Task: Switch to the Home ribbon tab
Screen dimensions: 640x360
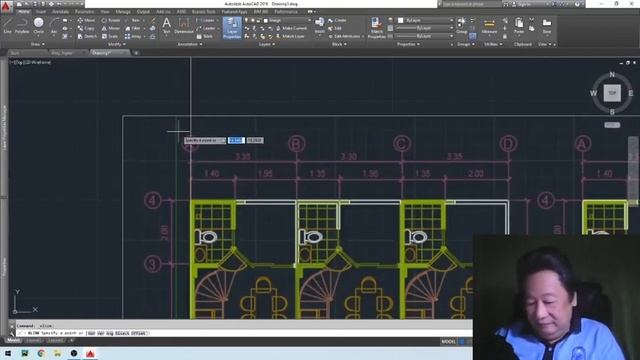Action: tap(24, 12)
